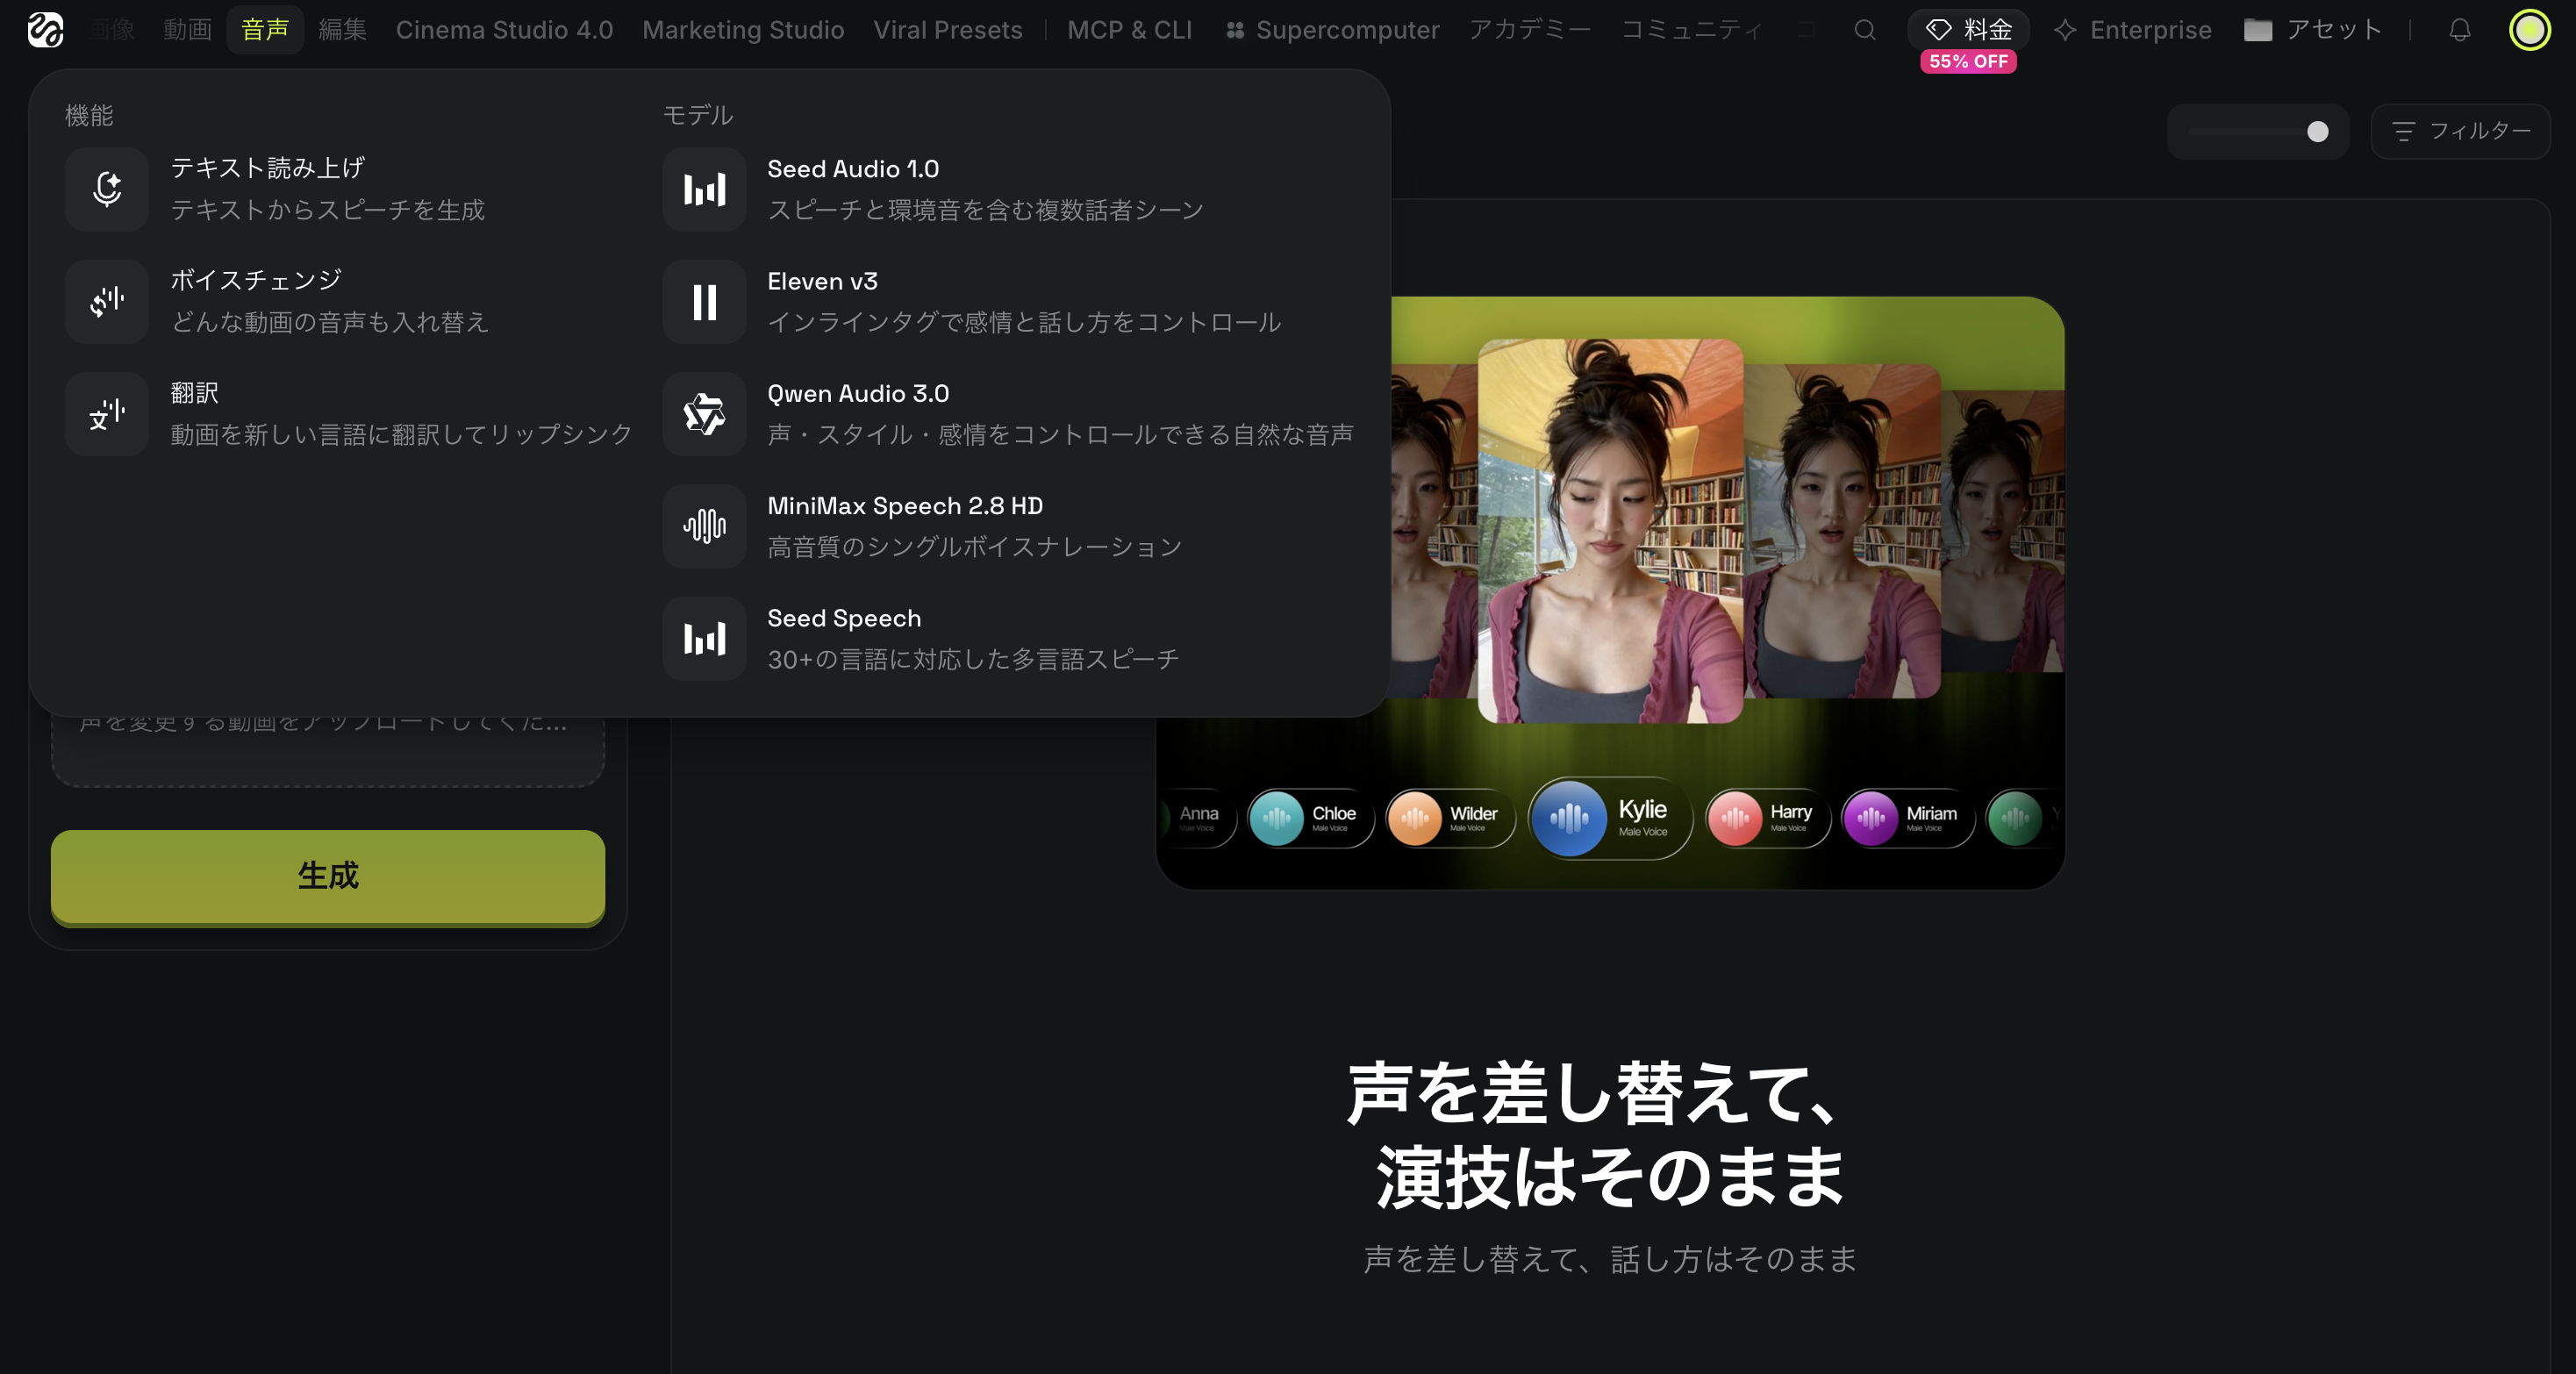The width and height of the screenshot is (2576, 1374).
Task: Click the Seed Speech model icon
Action: click(x=704, y=638)
